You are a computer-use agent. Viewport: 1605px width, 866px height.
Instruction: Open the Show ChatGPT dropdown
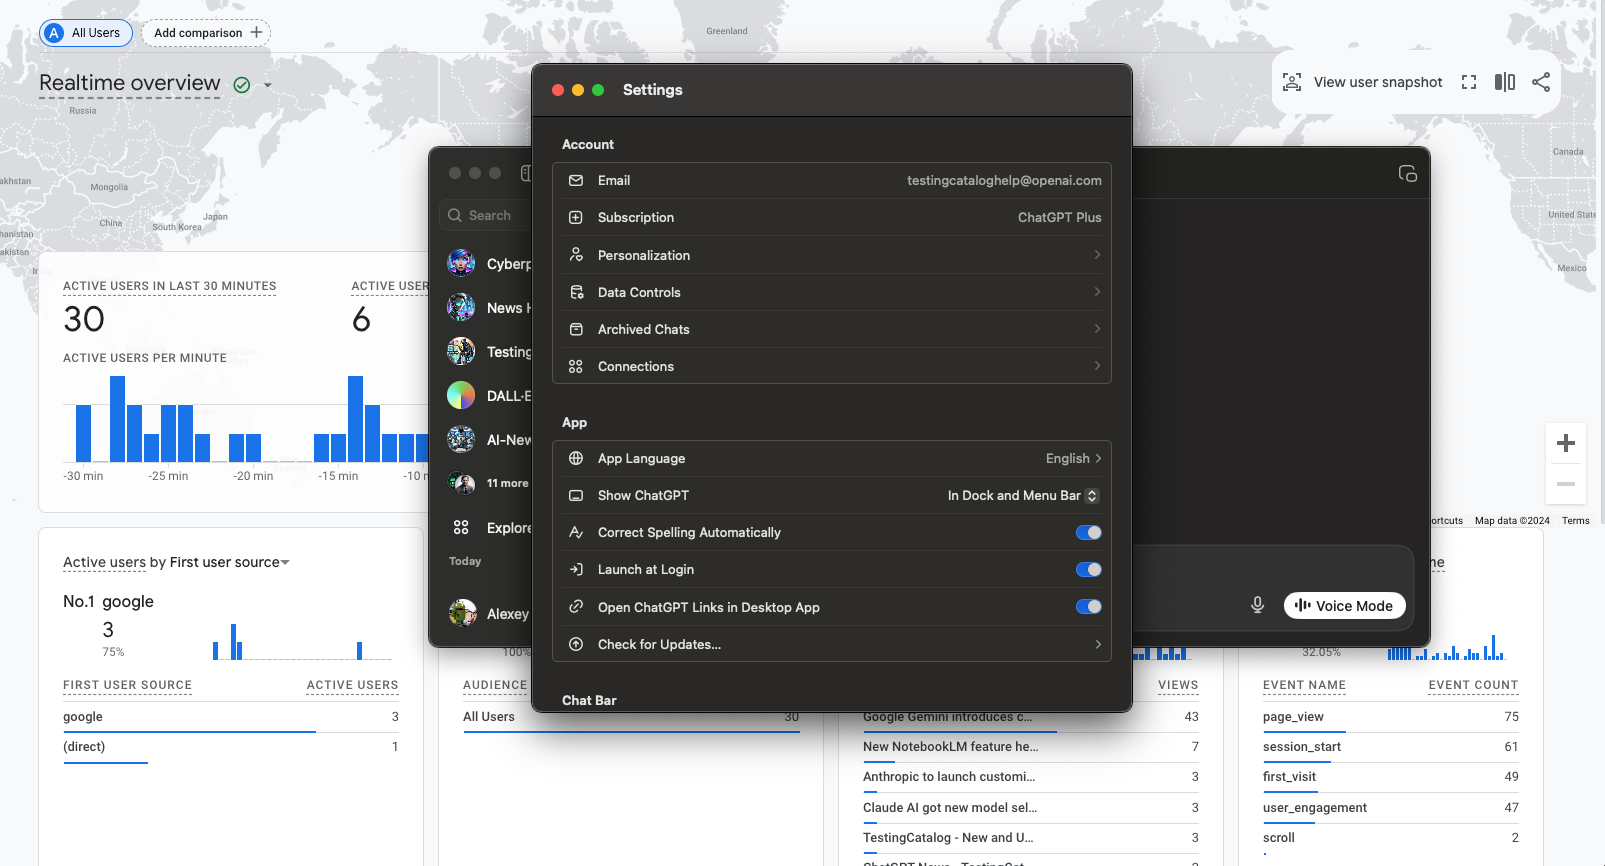point(1023,496)
